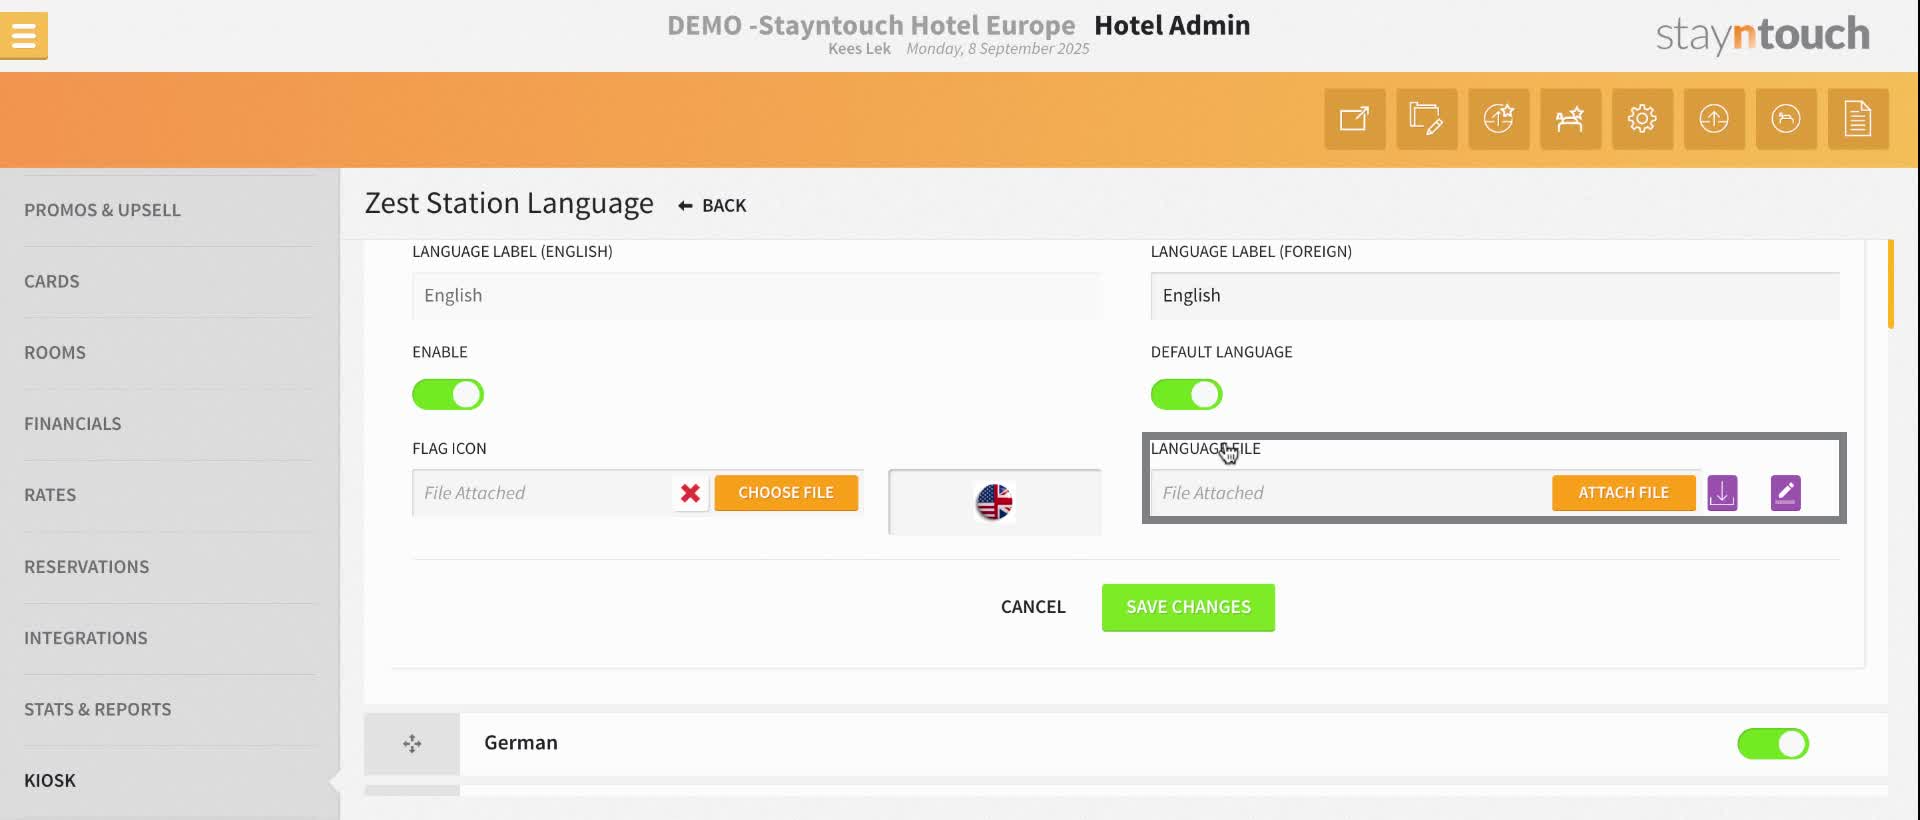Toggle the Enable switch off
The height and width of the screenshot is (820, 1920).
[448, 394]
